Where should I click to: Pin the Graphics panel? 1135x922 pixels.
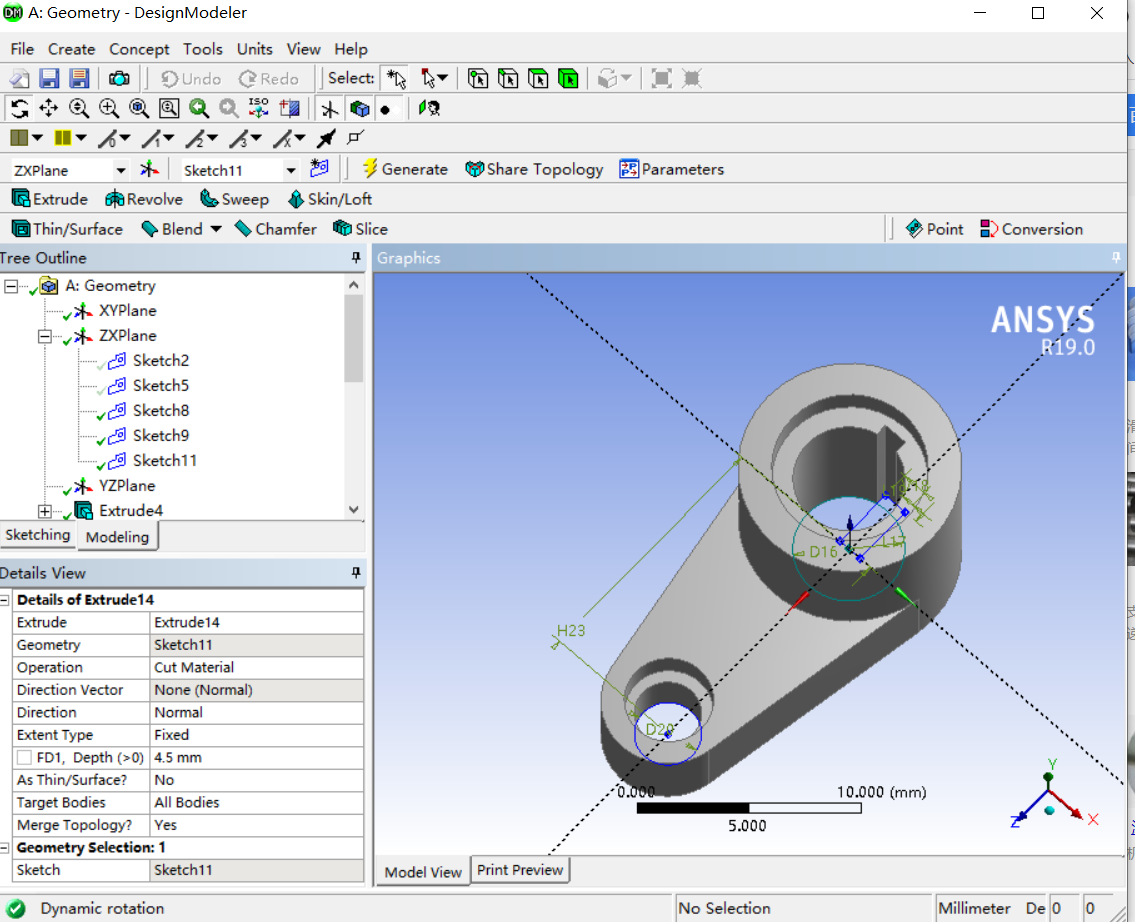coord(1115,257)
